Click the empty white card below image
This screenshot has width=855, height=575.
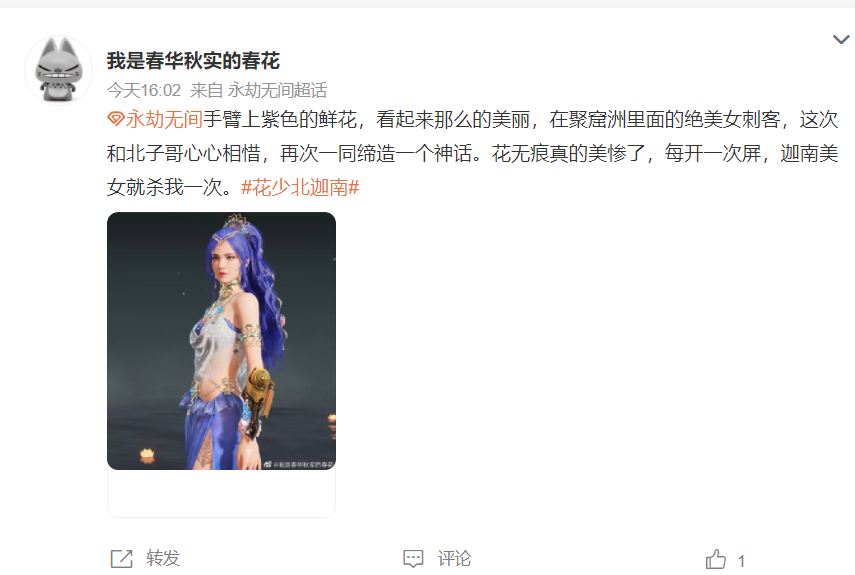(221, 493)
